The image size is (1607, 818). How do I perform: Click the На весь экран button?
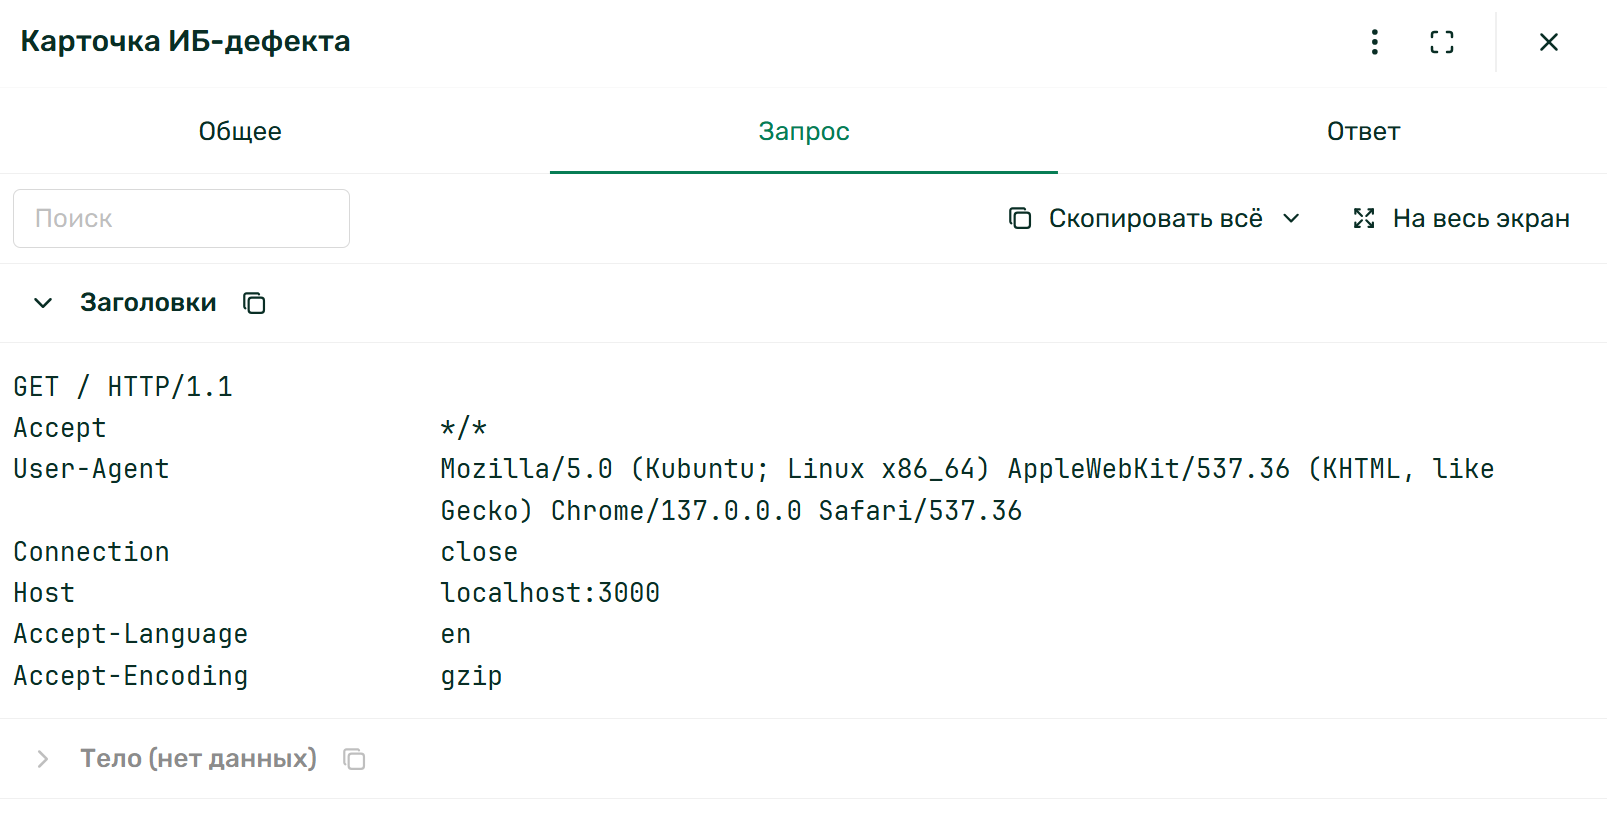tap(1460, 218)
